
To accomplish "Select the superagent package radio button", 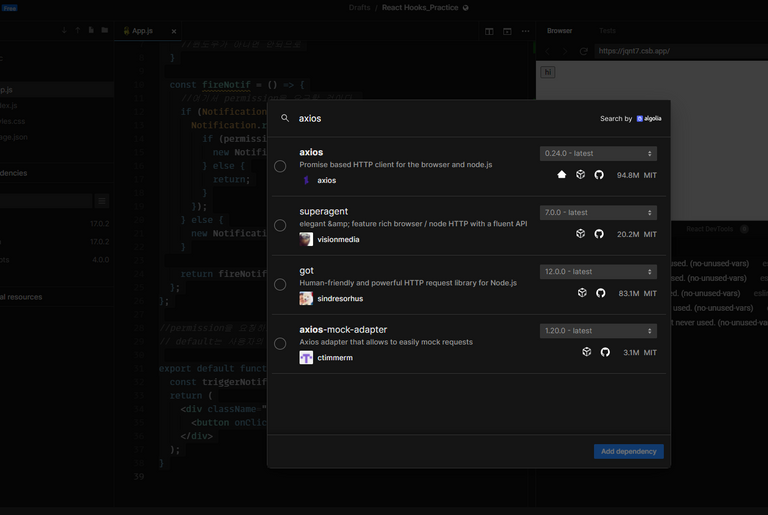I will pos(280,225).
